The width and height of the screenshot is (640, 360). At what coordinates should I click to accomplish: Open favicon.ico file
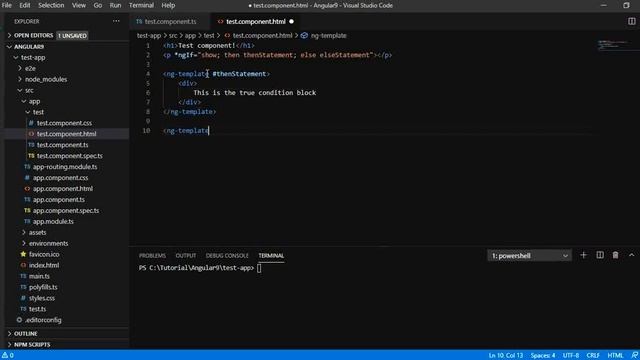pos(44,254)
